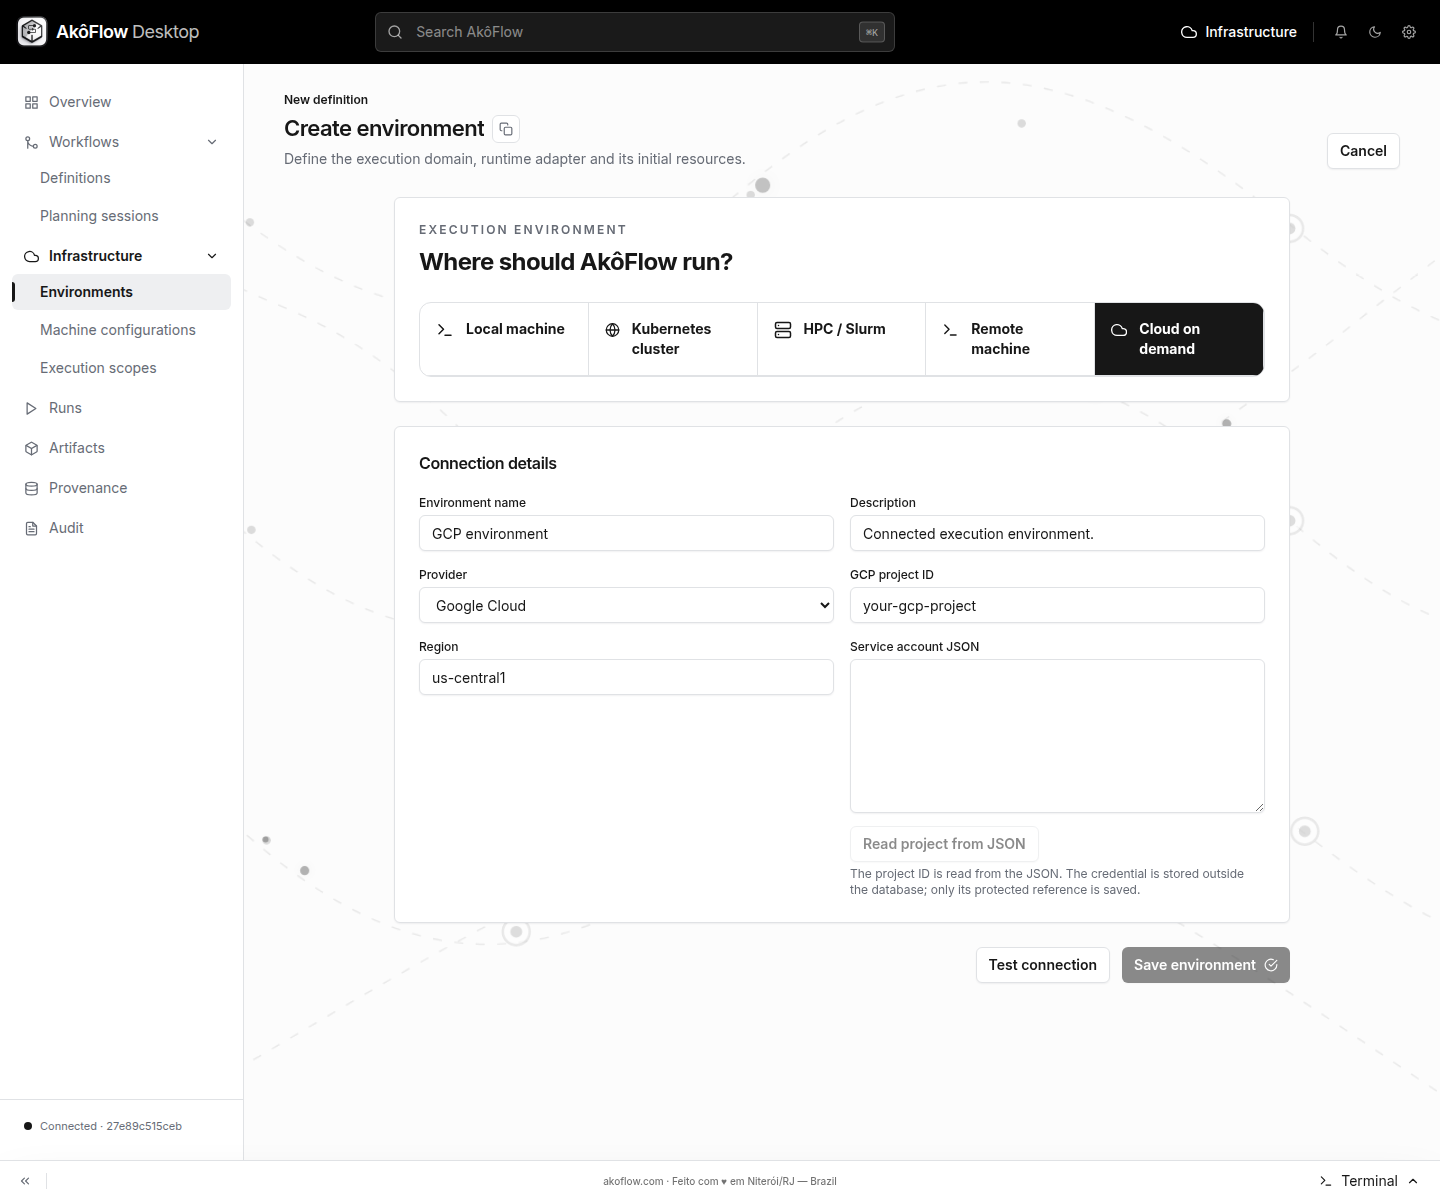This screenshot has height=1200, width=1440.
Task: Click the Overview grid icon
Action: pyautogui.click(x=31, y=102)
